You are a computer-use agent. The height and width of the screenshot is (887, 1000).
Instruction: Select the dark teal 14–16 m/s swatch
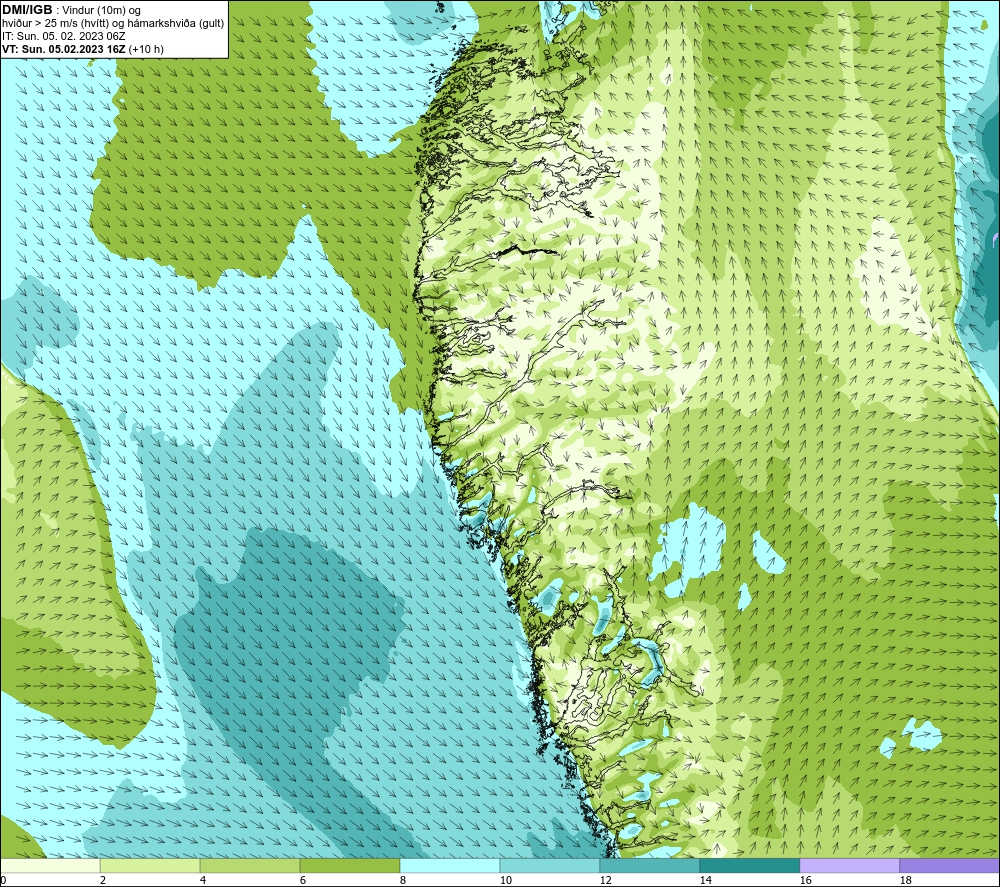749,865
